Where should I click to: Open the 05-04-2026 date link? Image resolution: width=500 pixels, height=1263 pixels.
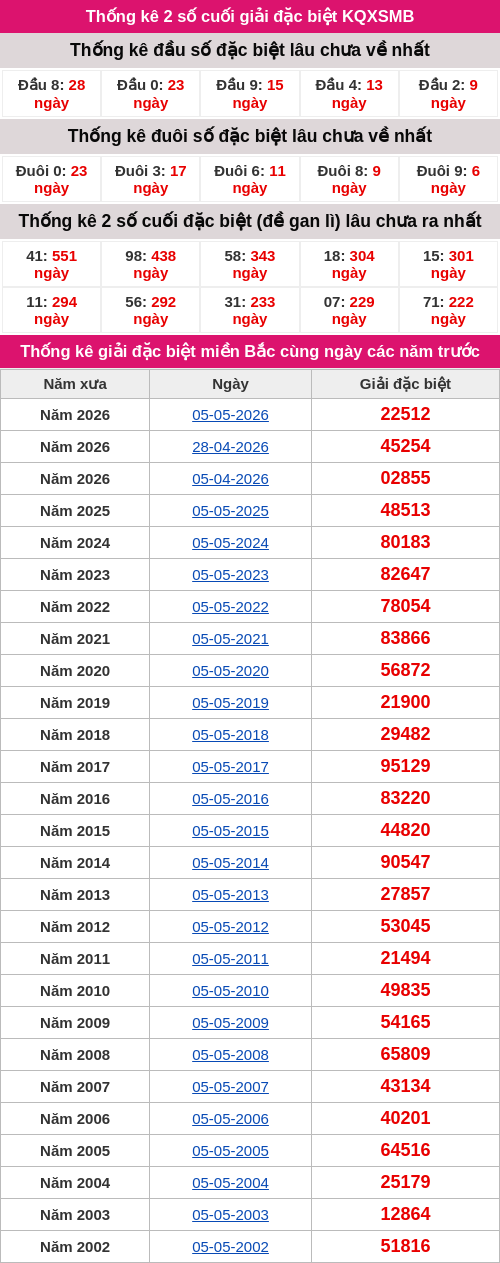click(x=230, y=479)
